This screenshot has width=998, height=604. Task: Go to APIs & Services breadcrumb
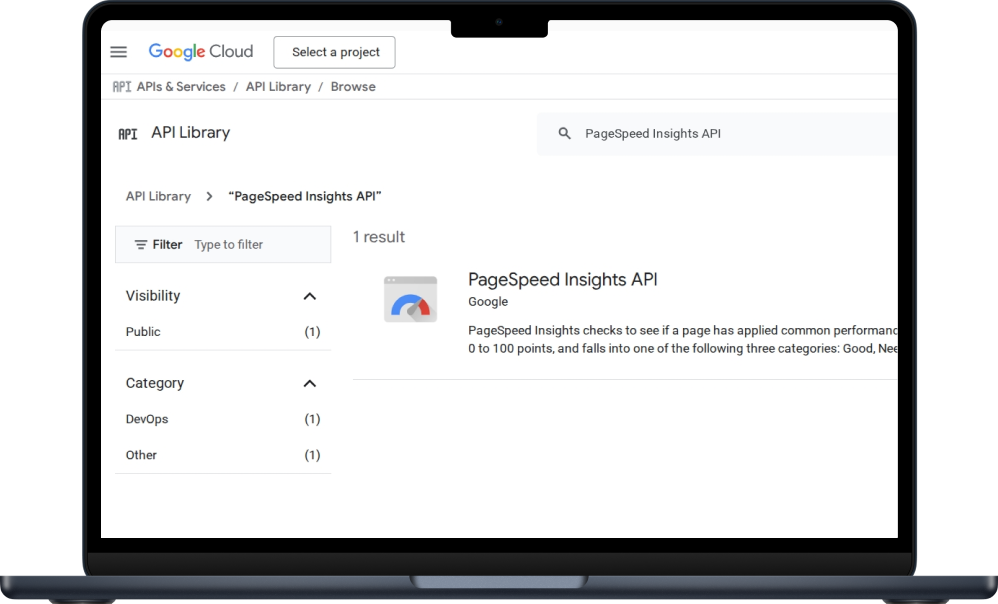pyautogui.click(x=181, y=87)
